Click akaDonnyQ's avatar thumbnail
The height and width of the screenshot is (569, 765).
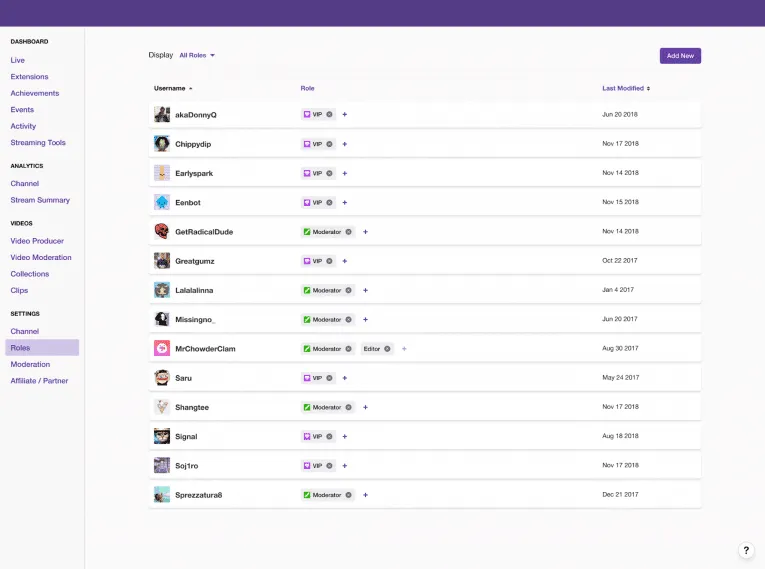162,115
